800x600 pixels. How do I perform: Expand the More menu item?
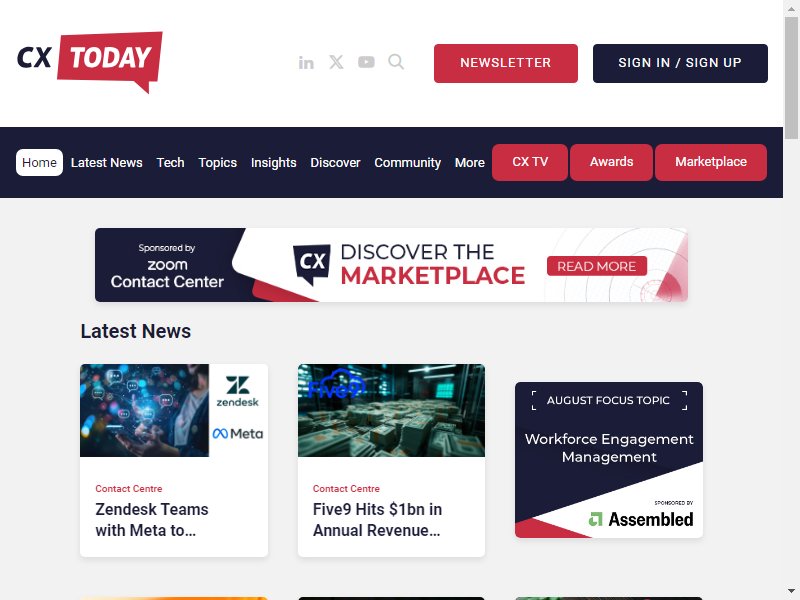(x=470, y=162)
